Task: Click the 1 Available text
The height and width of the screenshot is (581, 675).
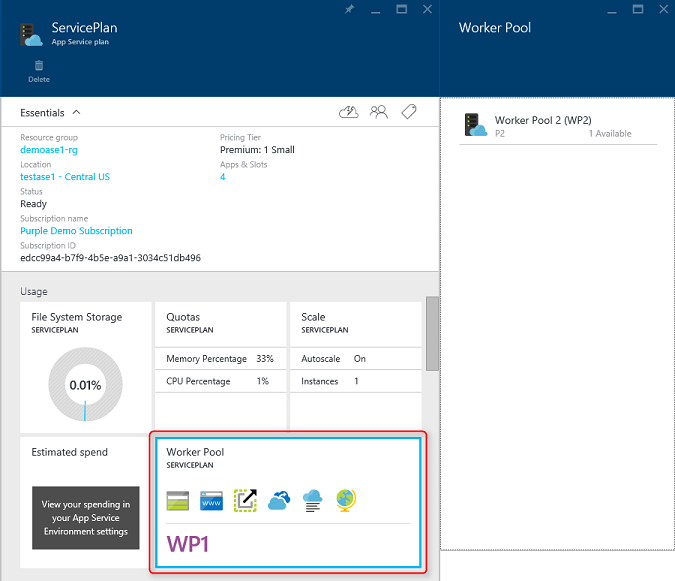Action: coord(610,134)
